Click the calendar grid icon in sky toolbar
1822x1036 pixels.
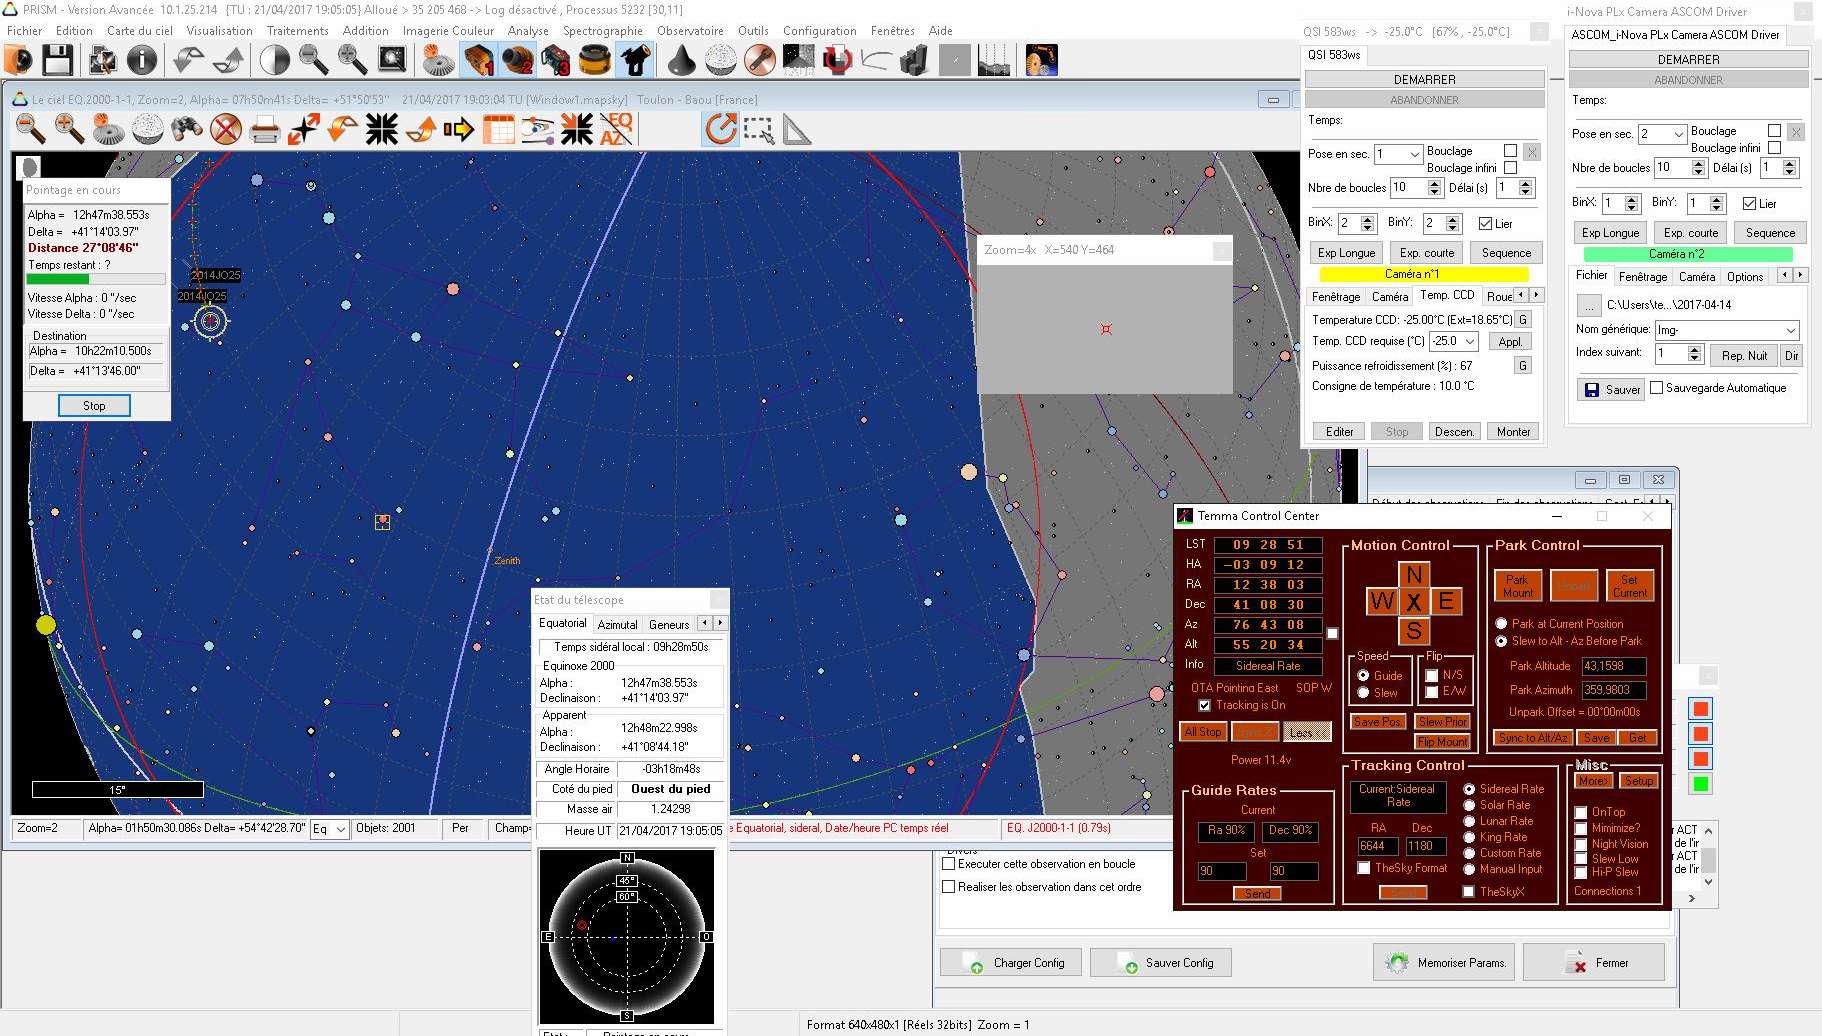tap(498, 130)
